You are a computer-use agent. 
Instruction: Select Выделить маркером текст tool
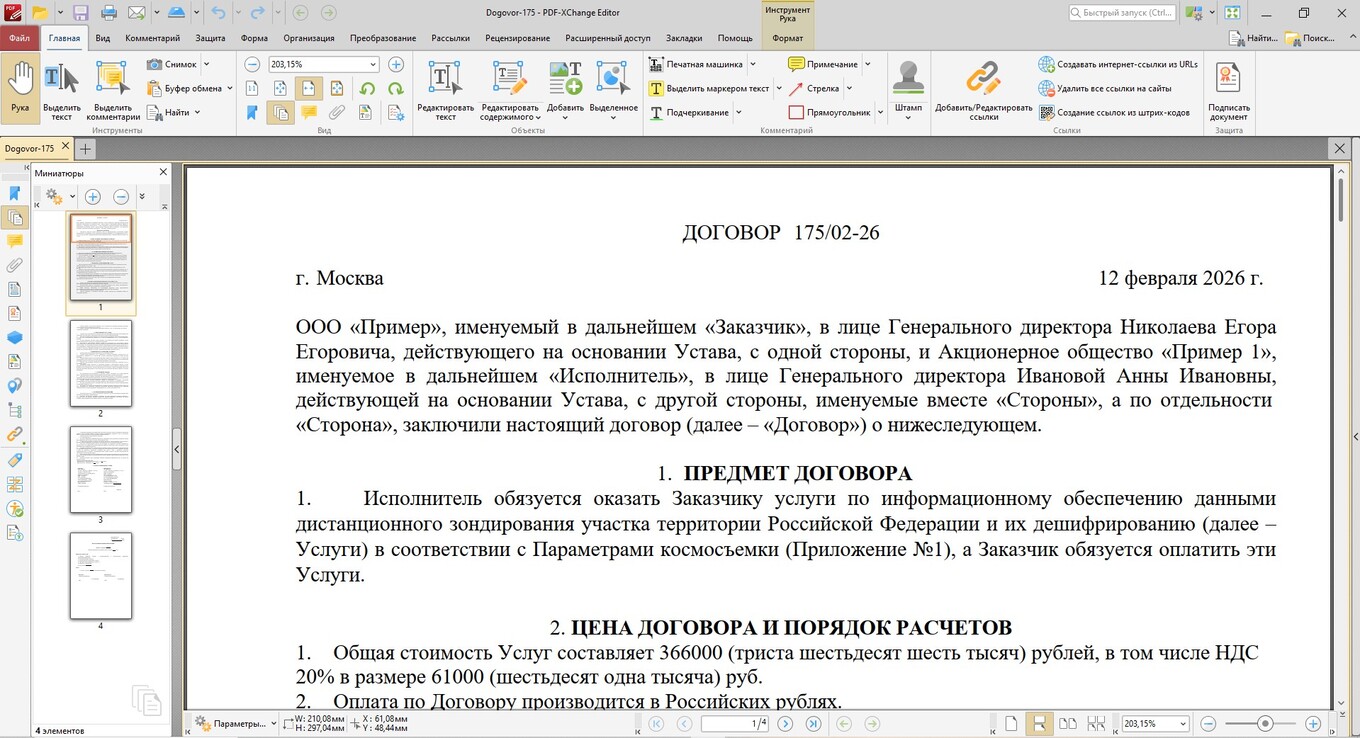click(709, 88)
